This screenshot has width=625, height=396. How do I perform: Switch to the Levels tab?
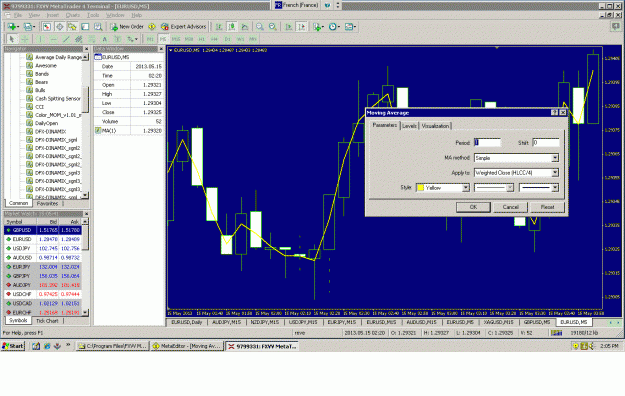[409, 126]
